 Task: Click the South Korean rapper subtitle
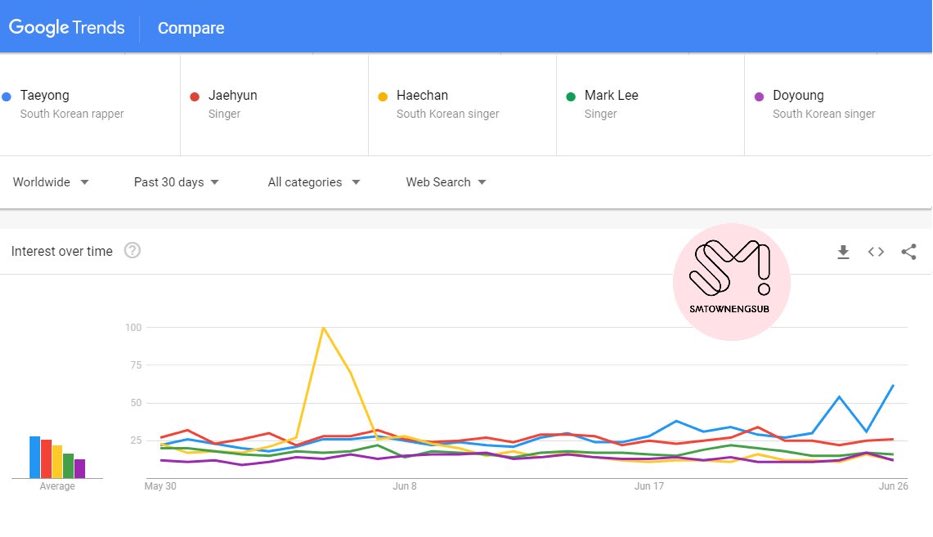72,114
